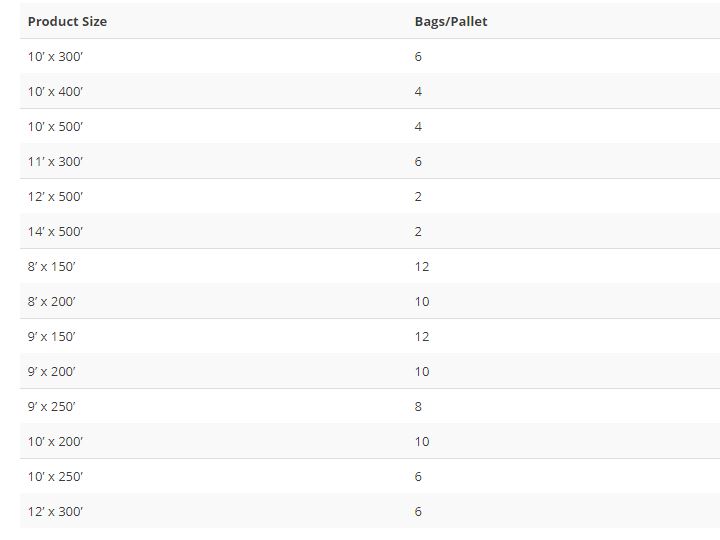Screen dimensions: 720x540
Task: Click the 12' x 500' size entry
Action: (55, 196)
